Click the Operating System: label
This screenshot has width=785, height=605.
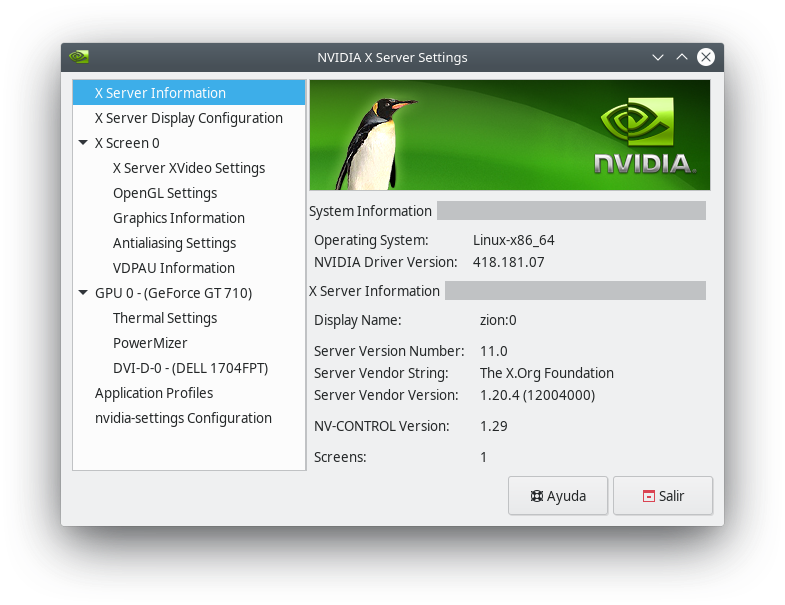click(371, 240)
